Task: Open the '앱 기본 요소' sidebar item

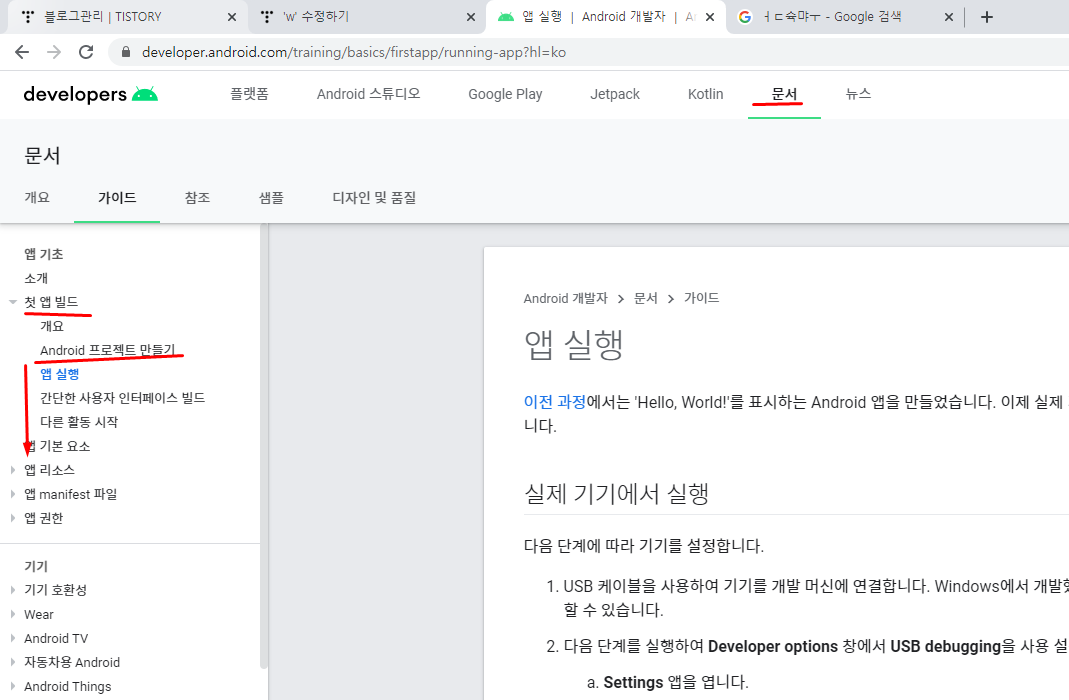Action: 57,446
